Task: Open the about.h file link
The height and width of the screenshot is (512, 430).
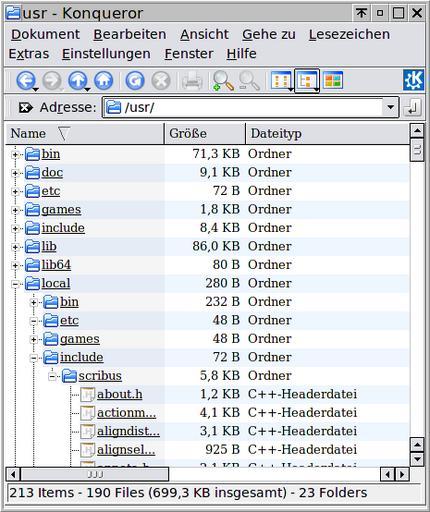Action: pos(120,394)
